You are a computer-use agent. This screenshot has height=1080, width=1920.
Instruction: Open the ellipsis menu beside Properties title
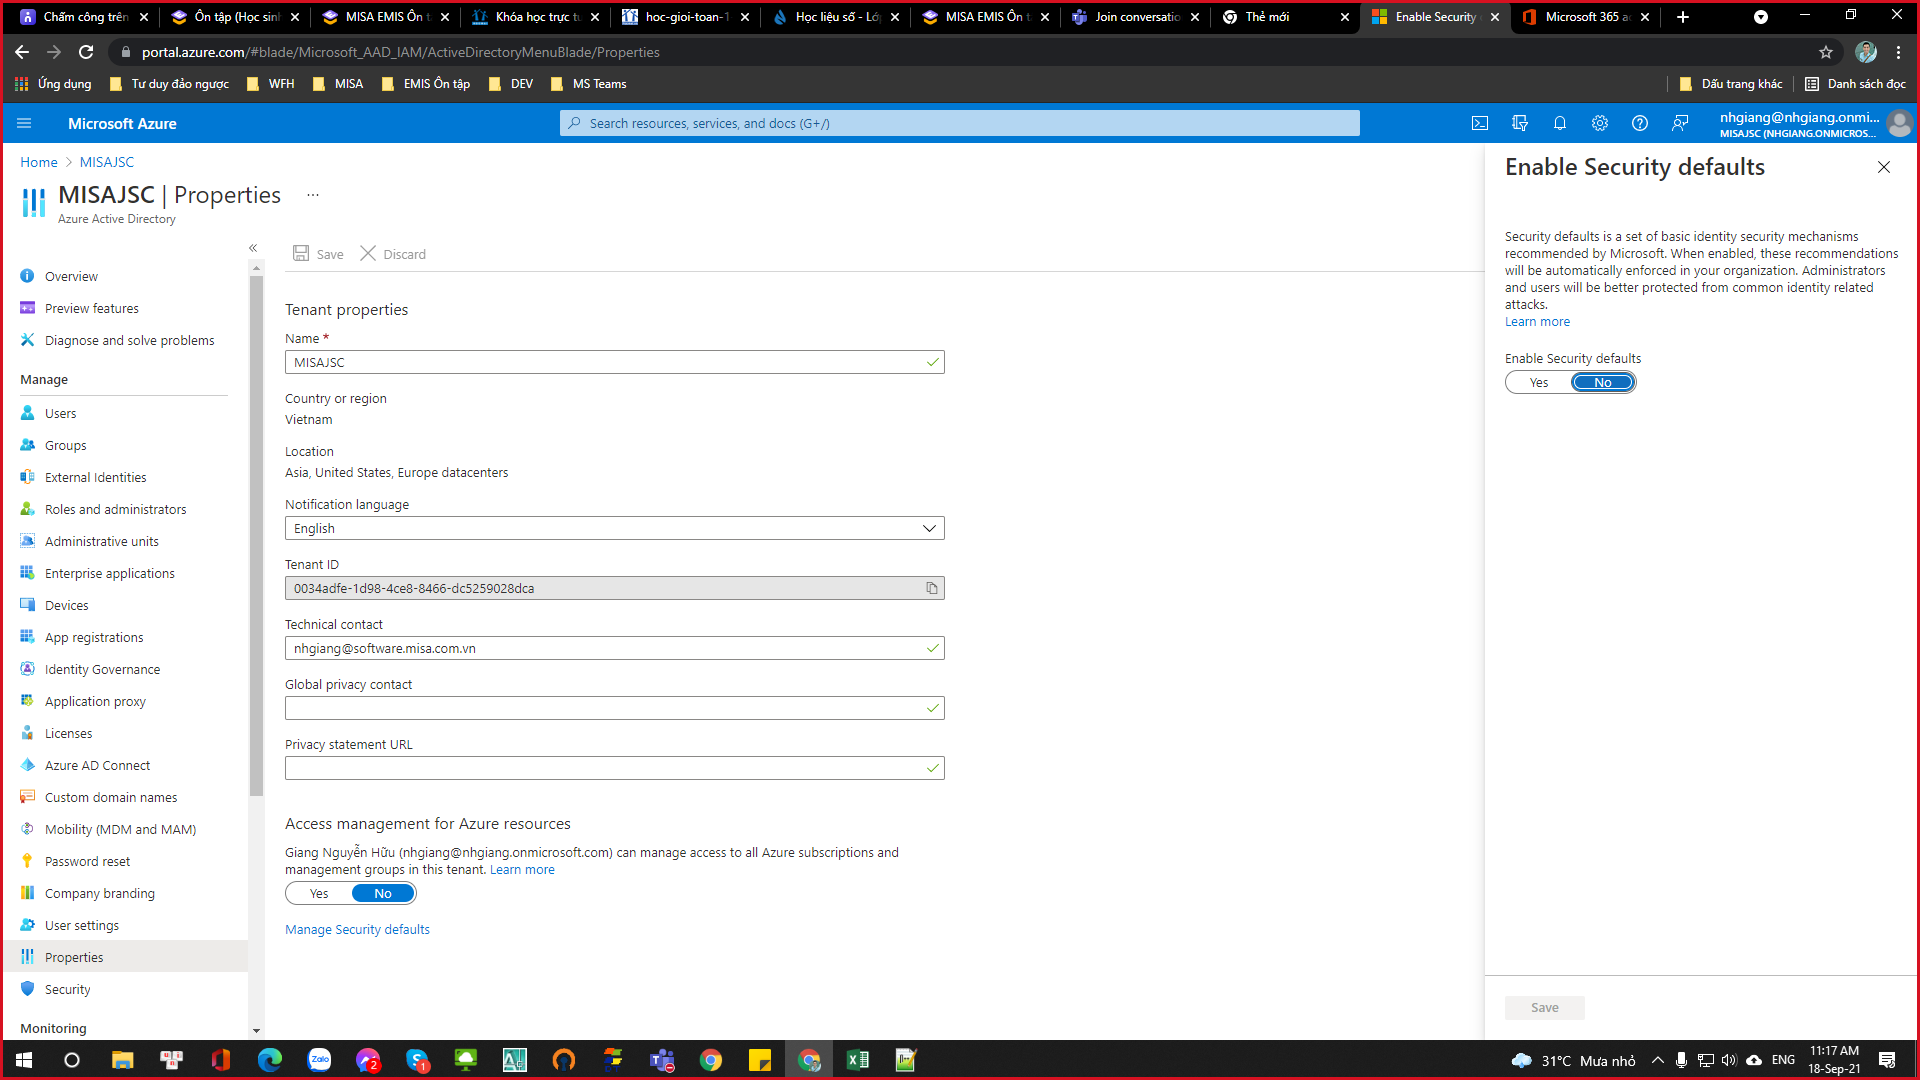tap(313, 195)
